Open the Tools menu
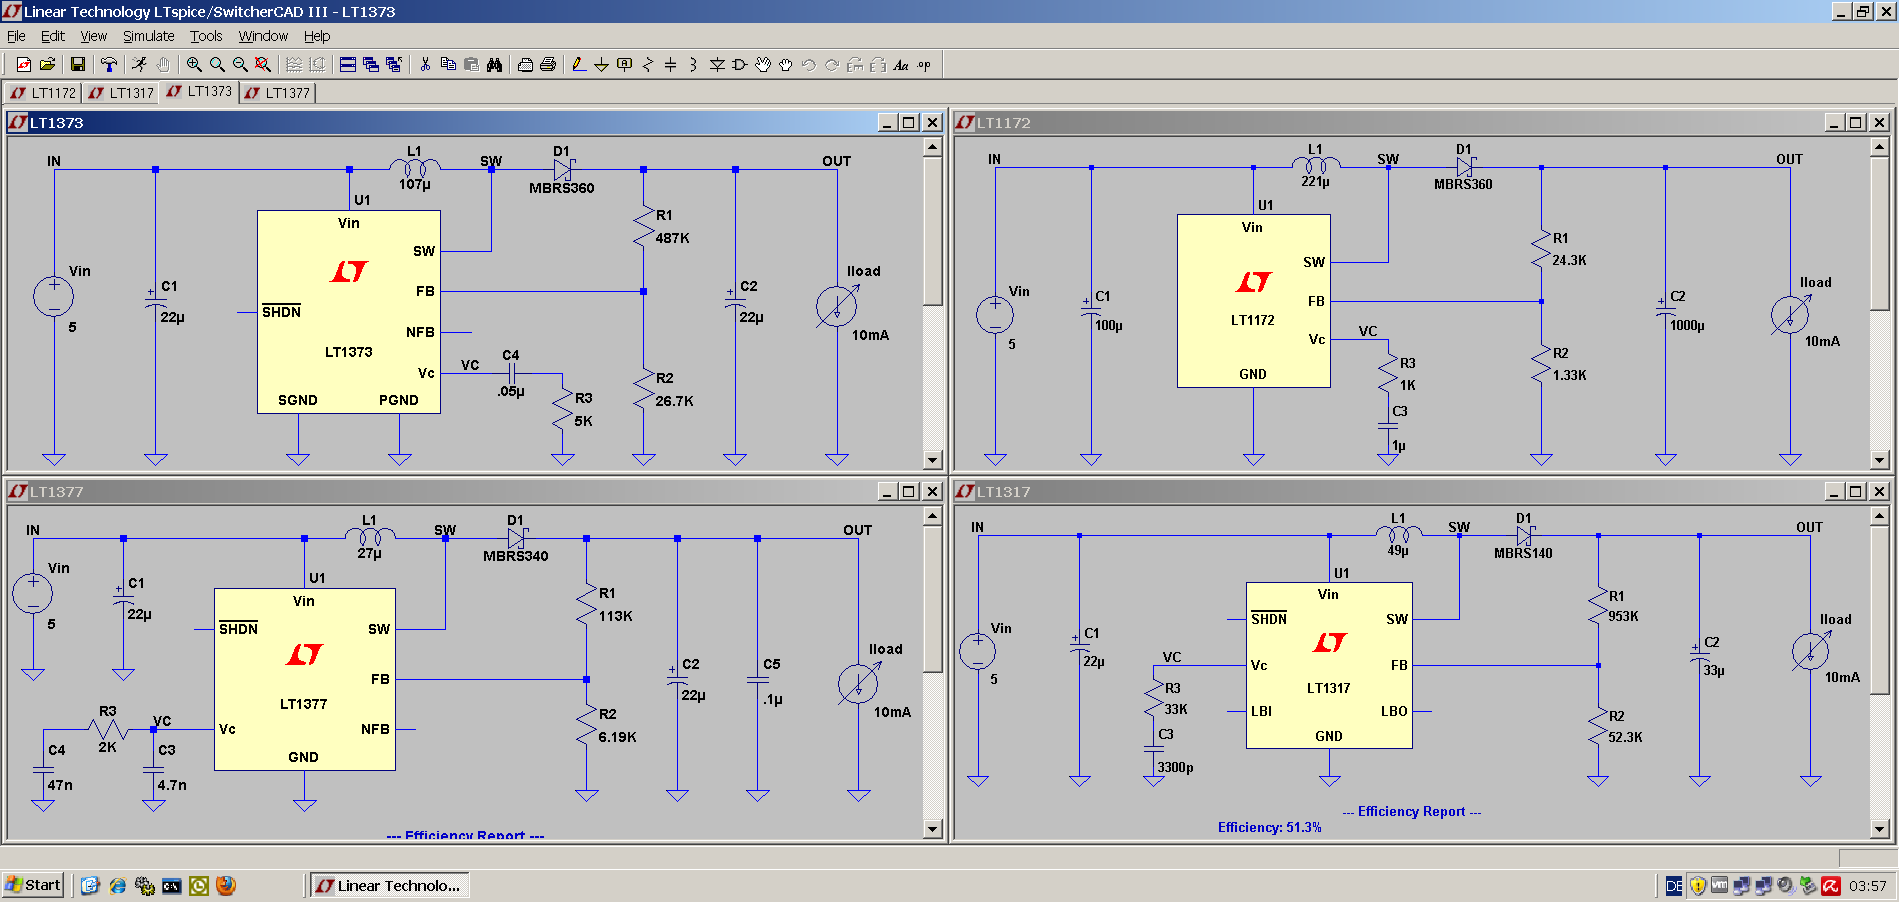1899x902 pixels. point(206,36)
